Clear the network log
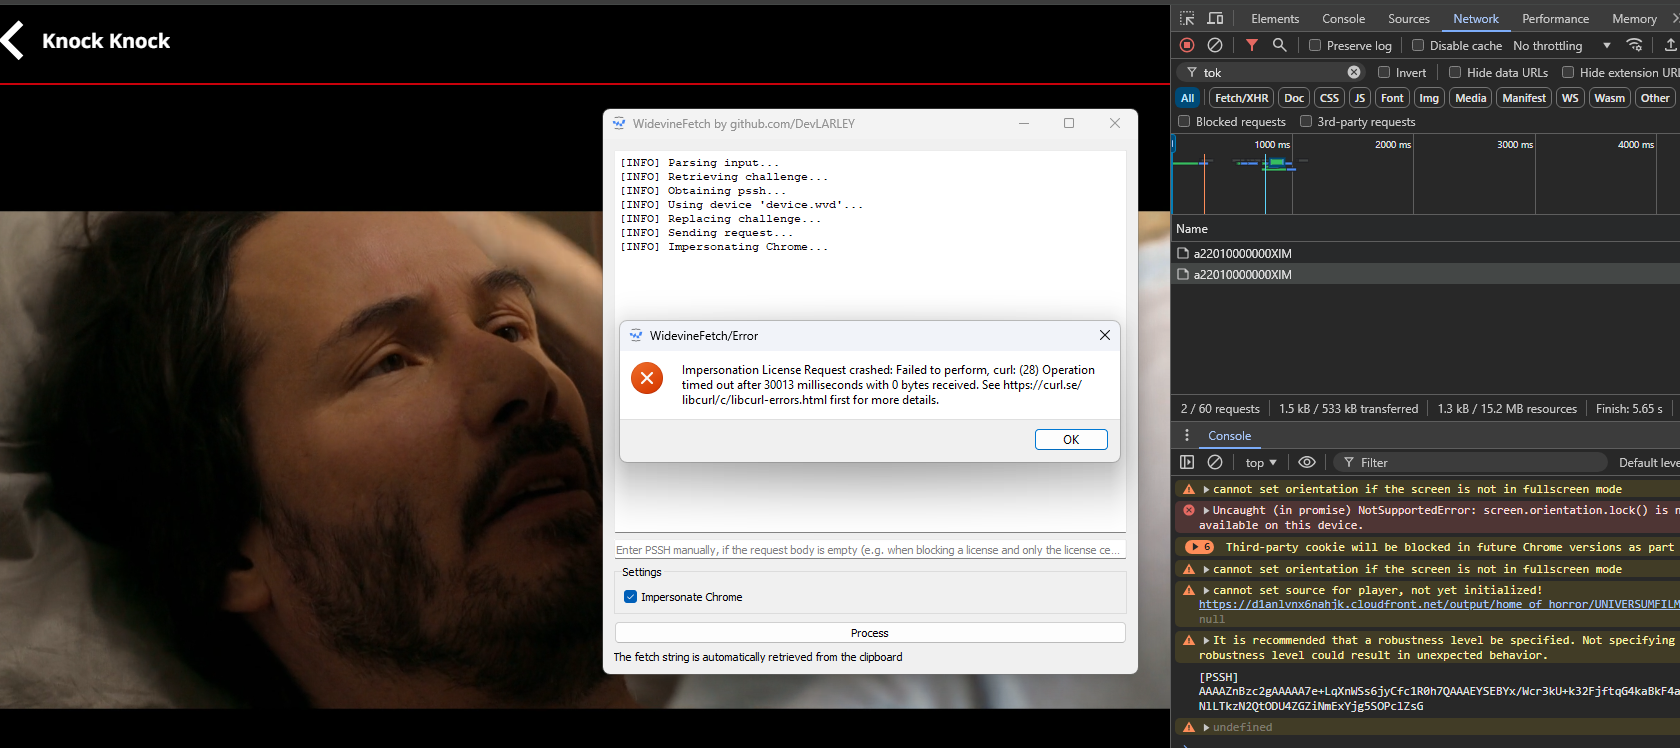This screenshot has width=1680, height=748. click(1215, 45)
